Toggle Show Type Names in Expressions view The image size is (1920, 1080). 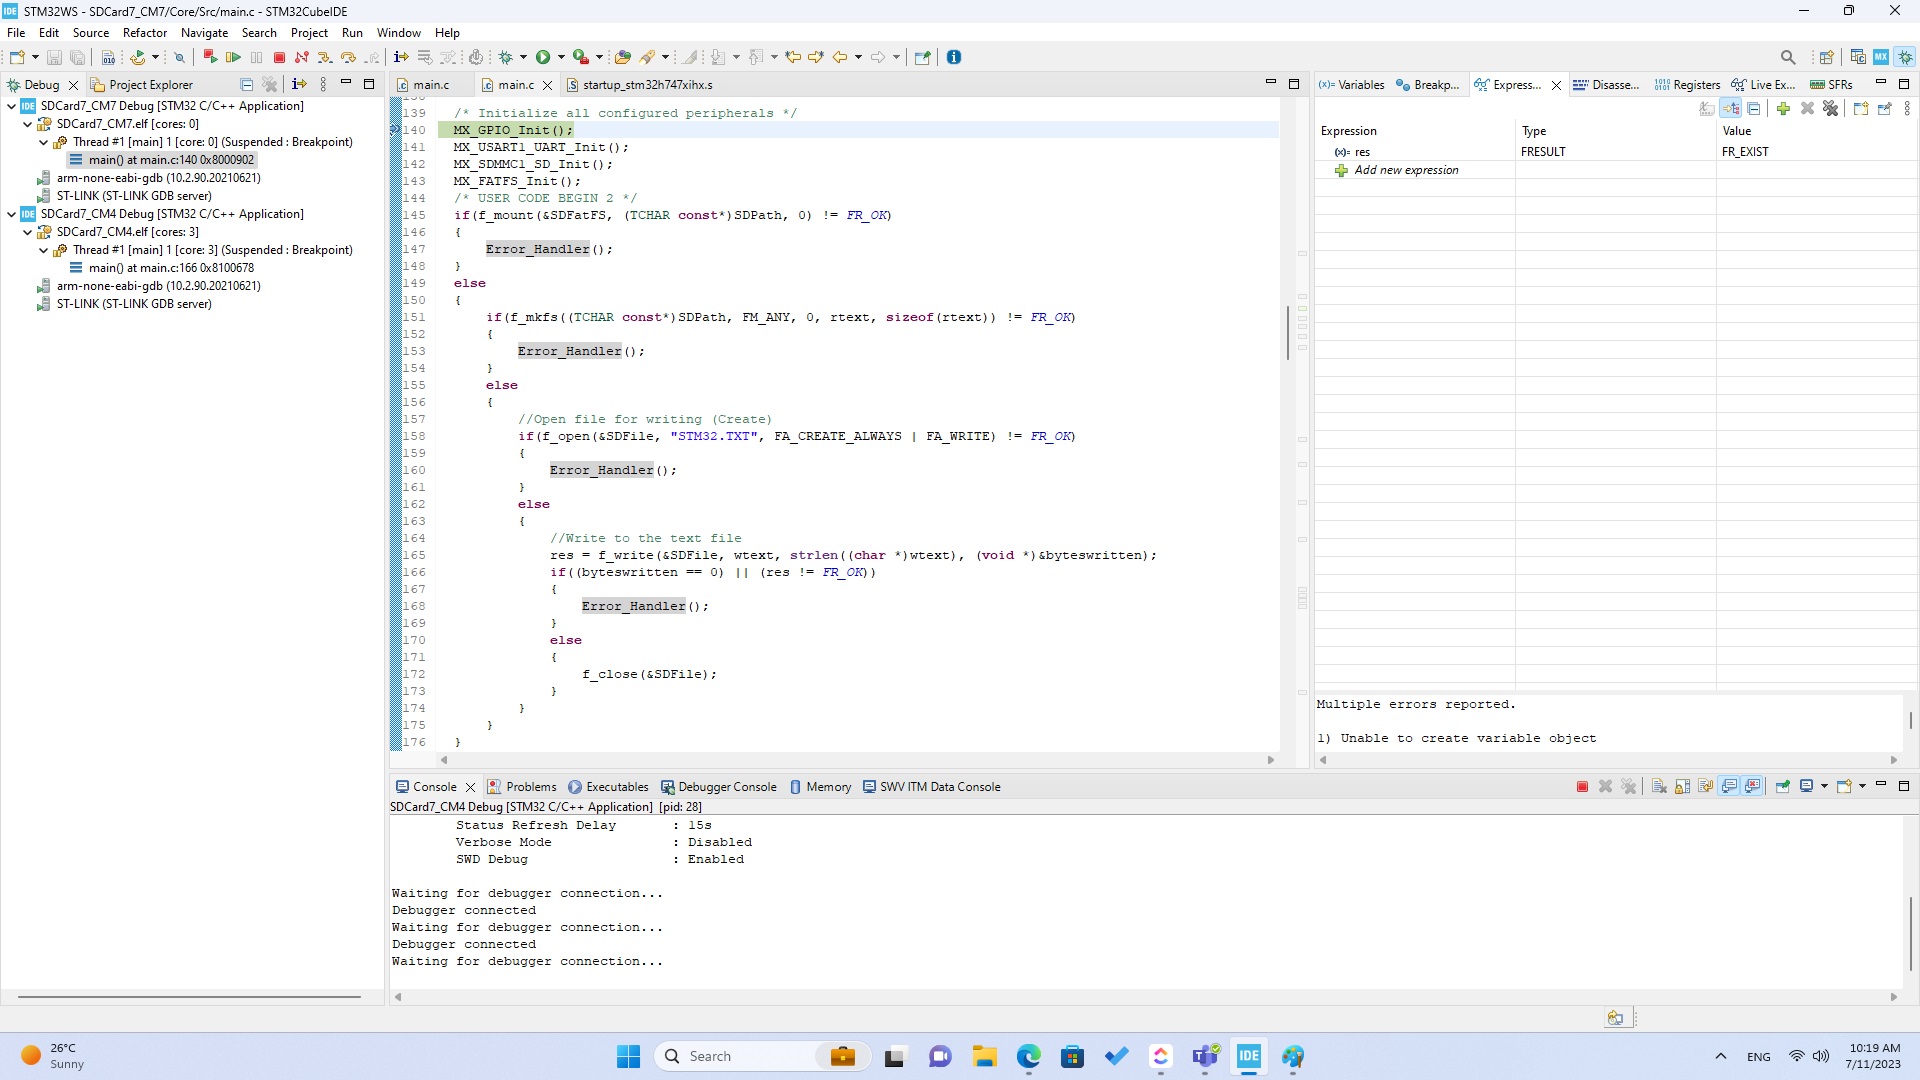click(x=1730, y=109)
